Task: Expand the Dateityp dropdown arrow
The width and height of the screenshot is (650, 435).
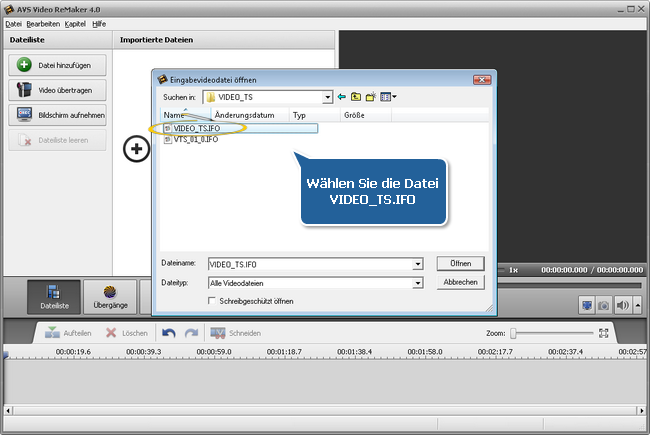Action: click(x=418, y=283)
